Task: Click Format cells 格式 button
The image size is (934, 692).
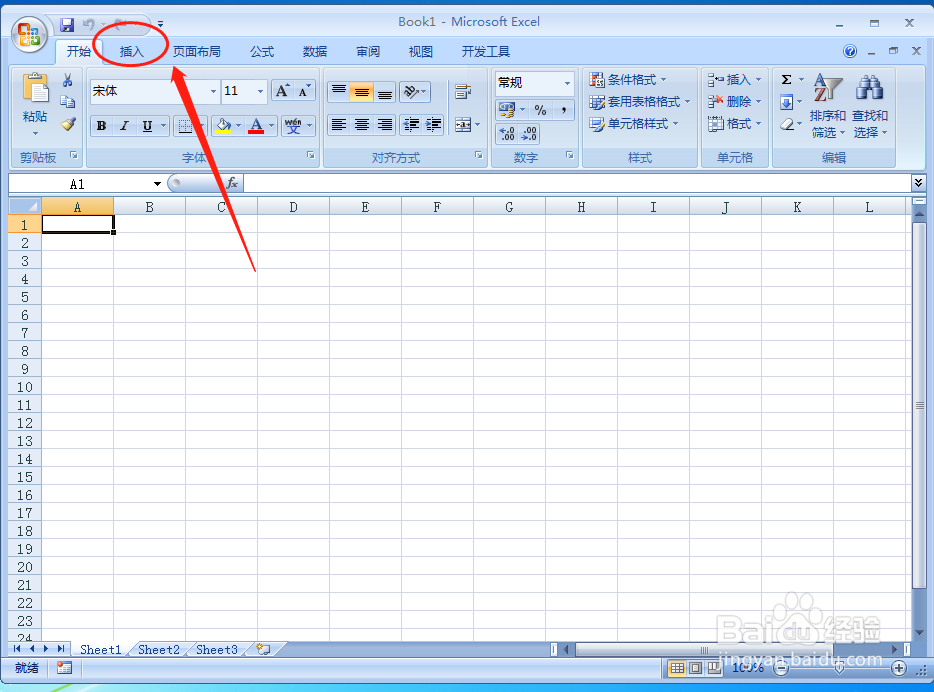Action: pos(734,124)
